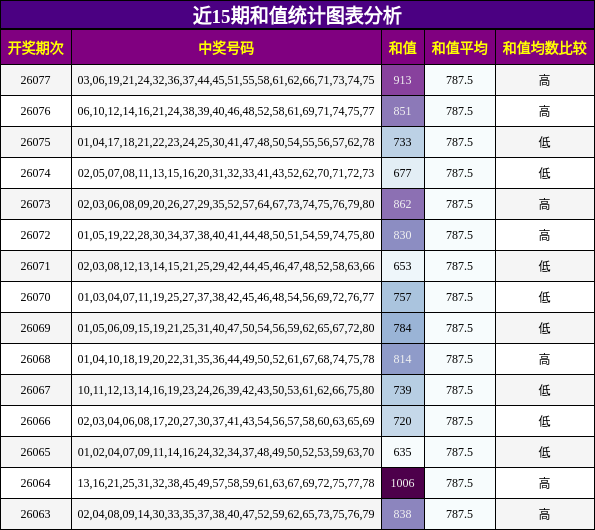
Task: Click 787.5 average in row 26063
Action: tap(460, 514)
